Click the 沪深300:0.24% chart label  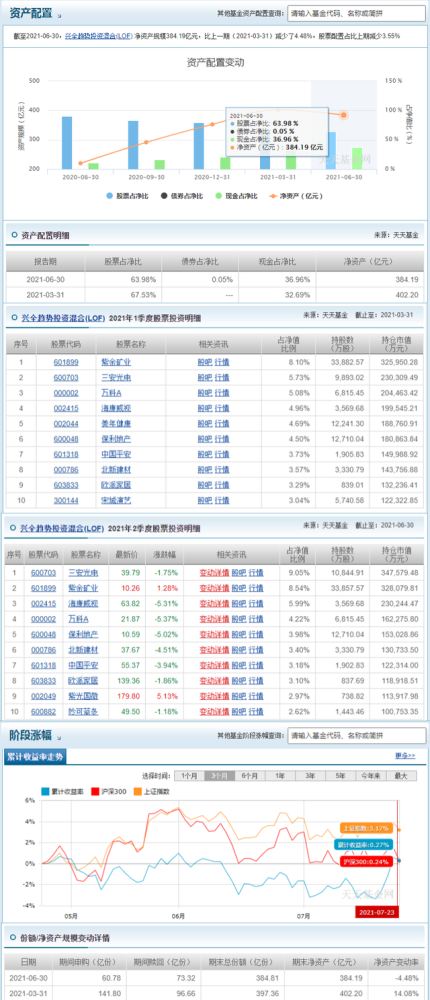(x=366, y=862)
